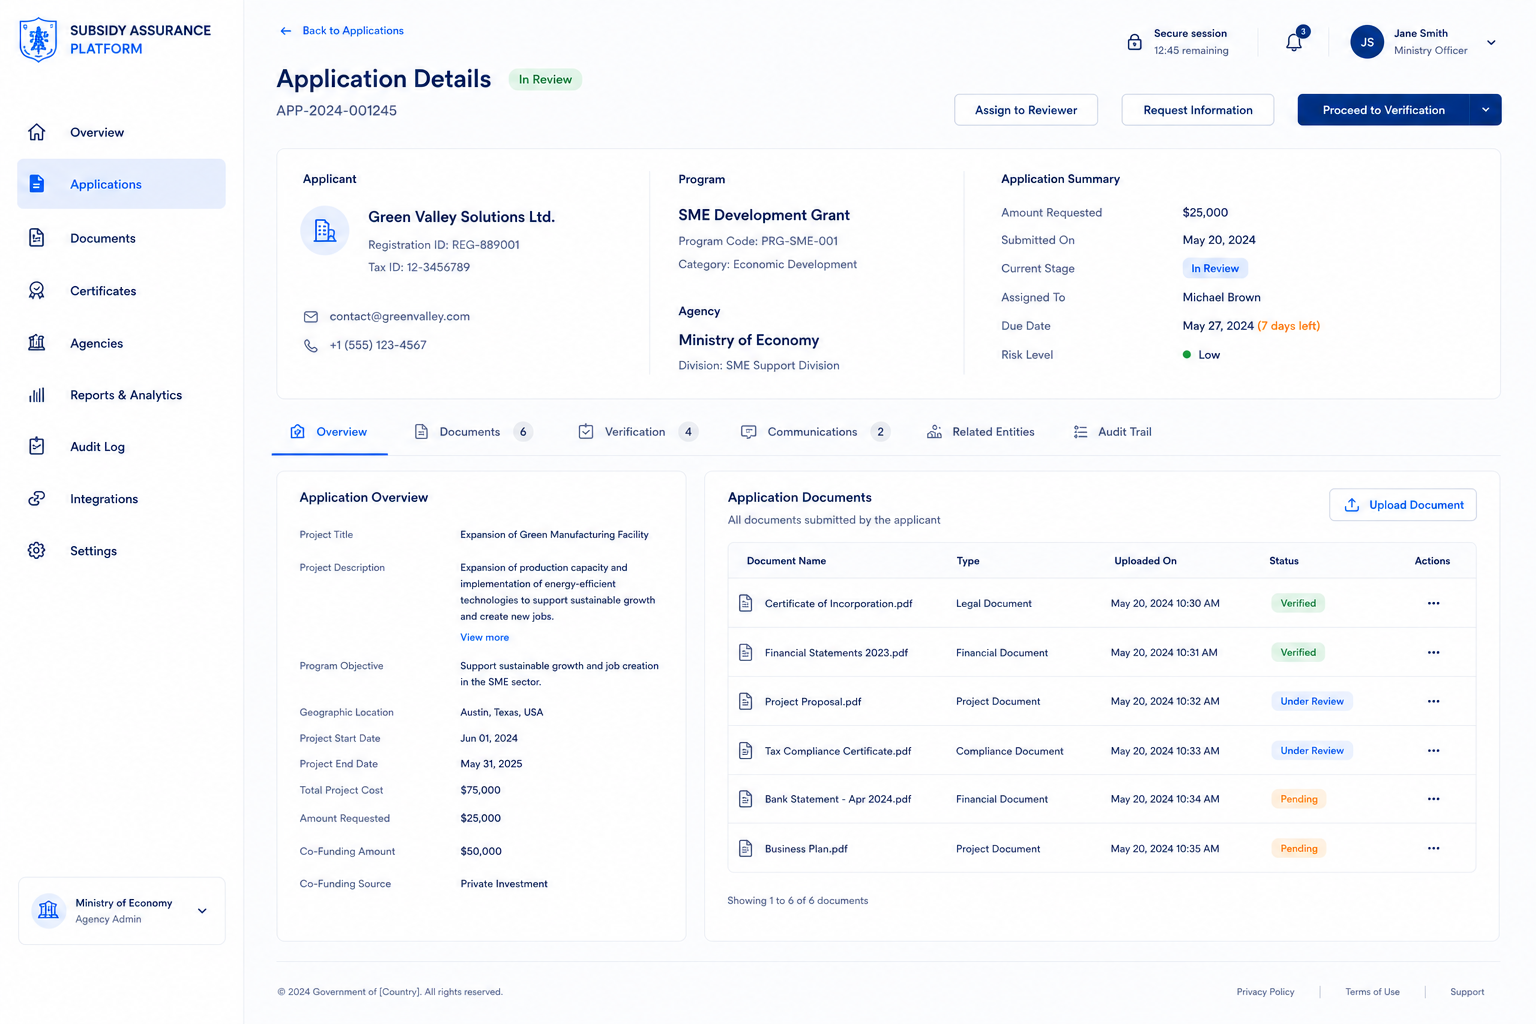Viewport: 1536px width, 1024px height.
Task: Open the Terms of Use footer link
Action: (x=1372, y=992)
